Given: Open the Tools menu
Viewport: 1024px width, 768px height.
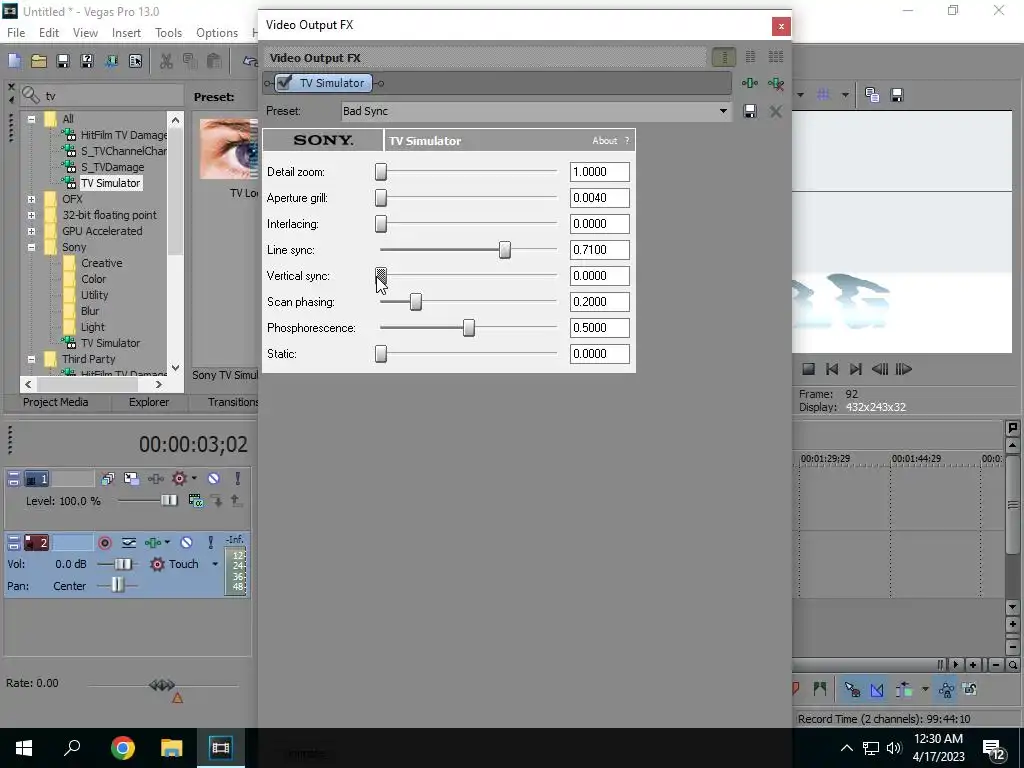Looking at the screenshot, I should (x=168, y=33).
